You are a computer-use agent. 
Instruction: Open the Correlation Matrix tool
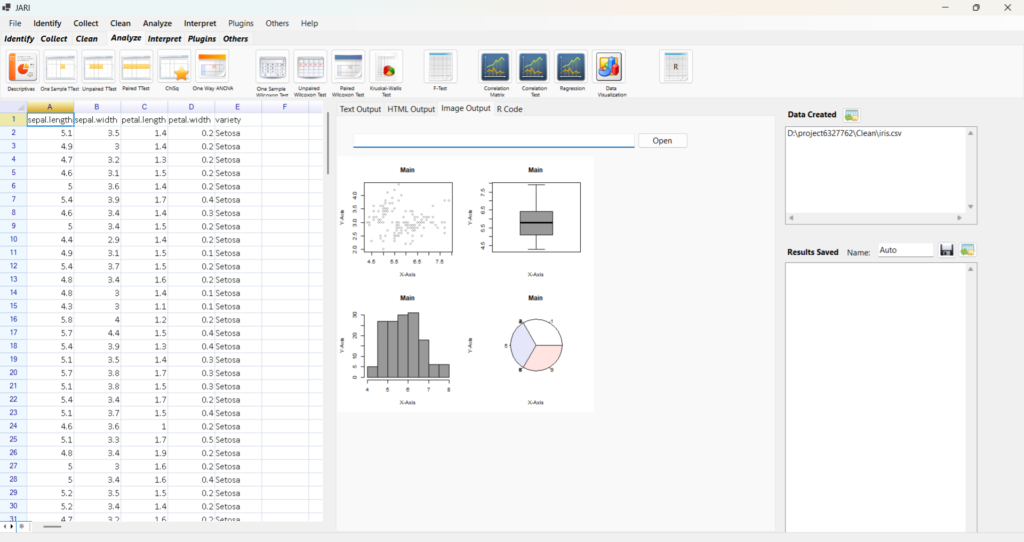[x=496, y=68]
